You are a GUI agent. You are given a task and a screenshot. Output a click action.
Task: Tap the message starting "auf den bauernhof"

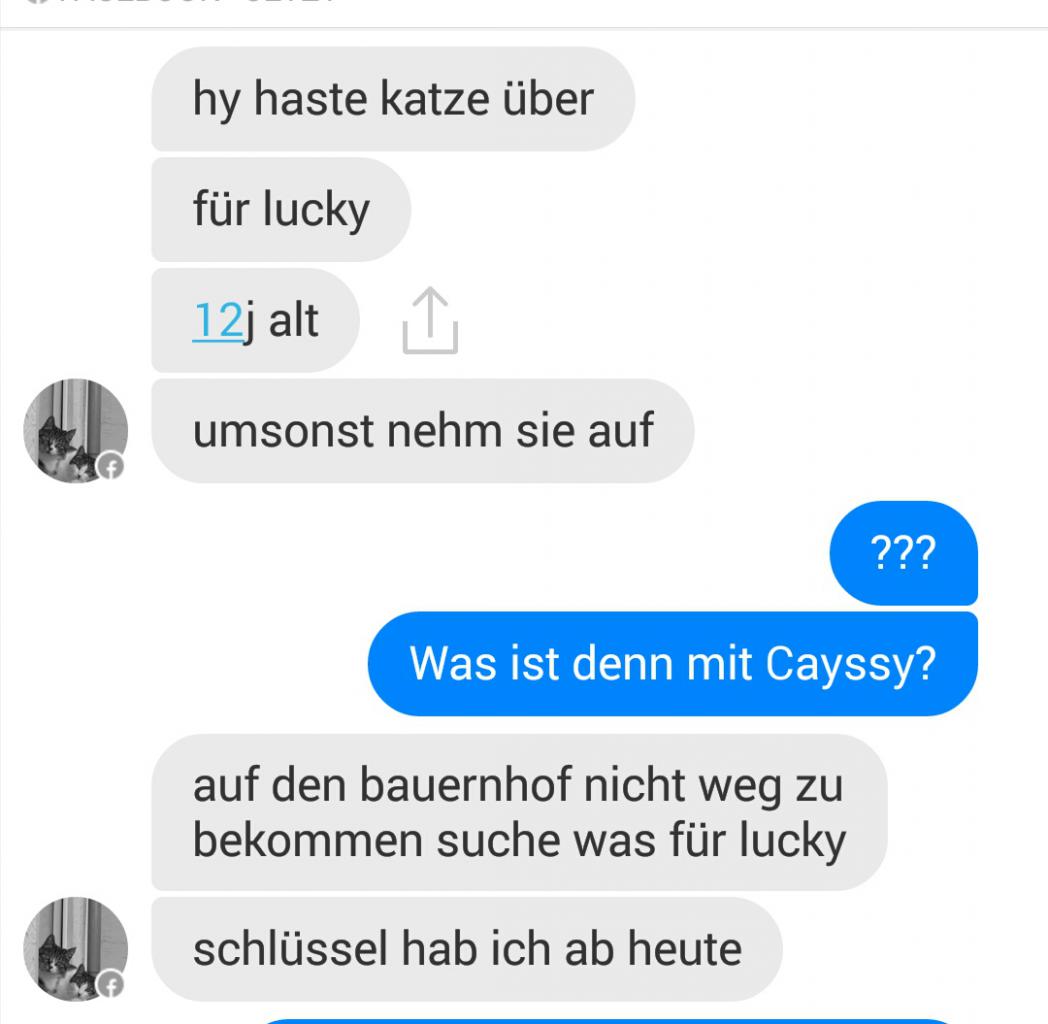(x=519, y=812)
